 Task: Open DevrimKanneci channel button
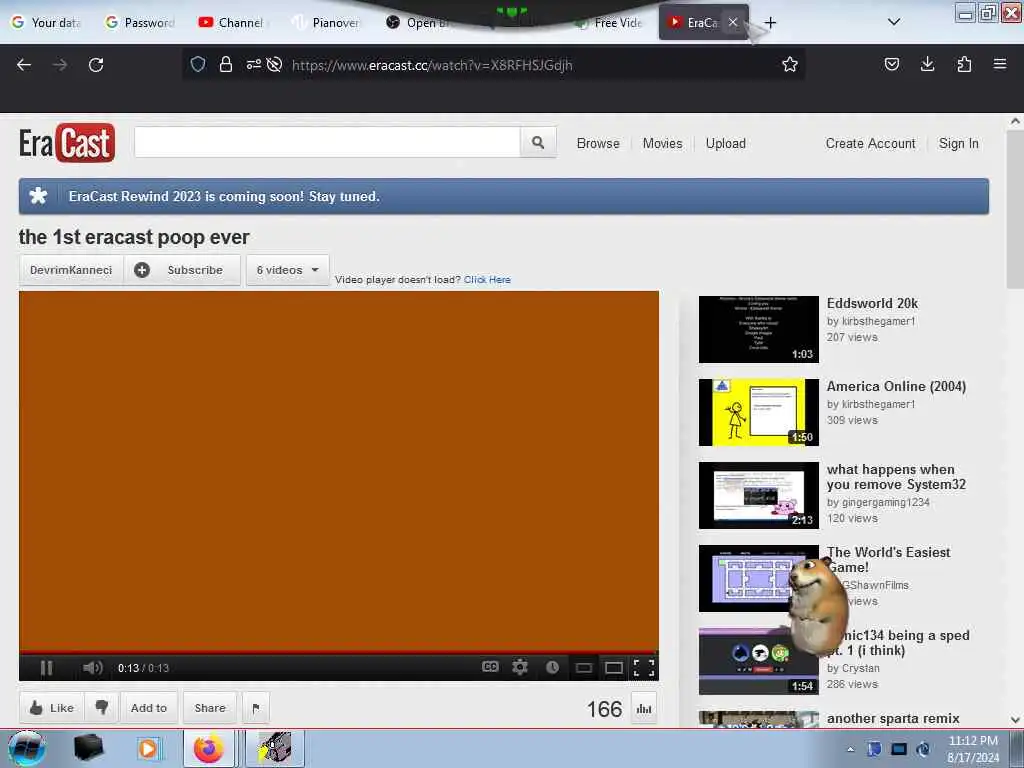click(x=71, y=270)
